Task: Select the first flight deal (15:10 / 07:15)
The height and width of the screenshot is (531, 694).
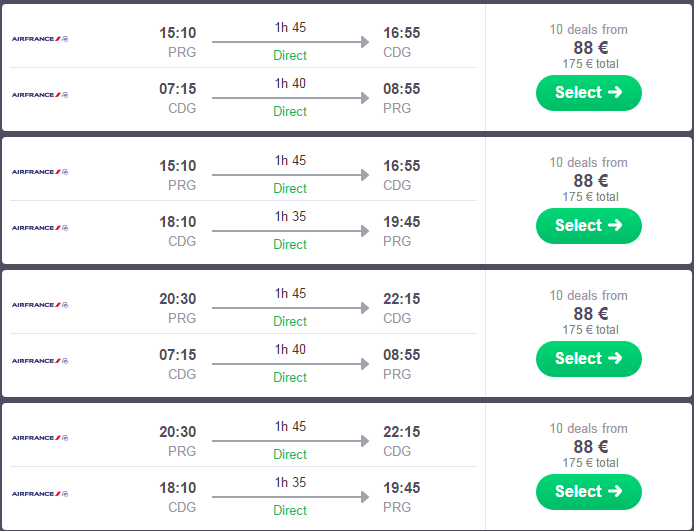Action: [x=588, y=93]
